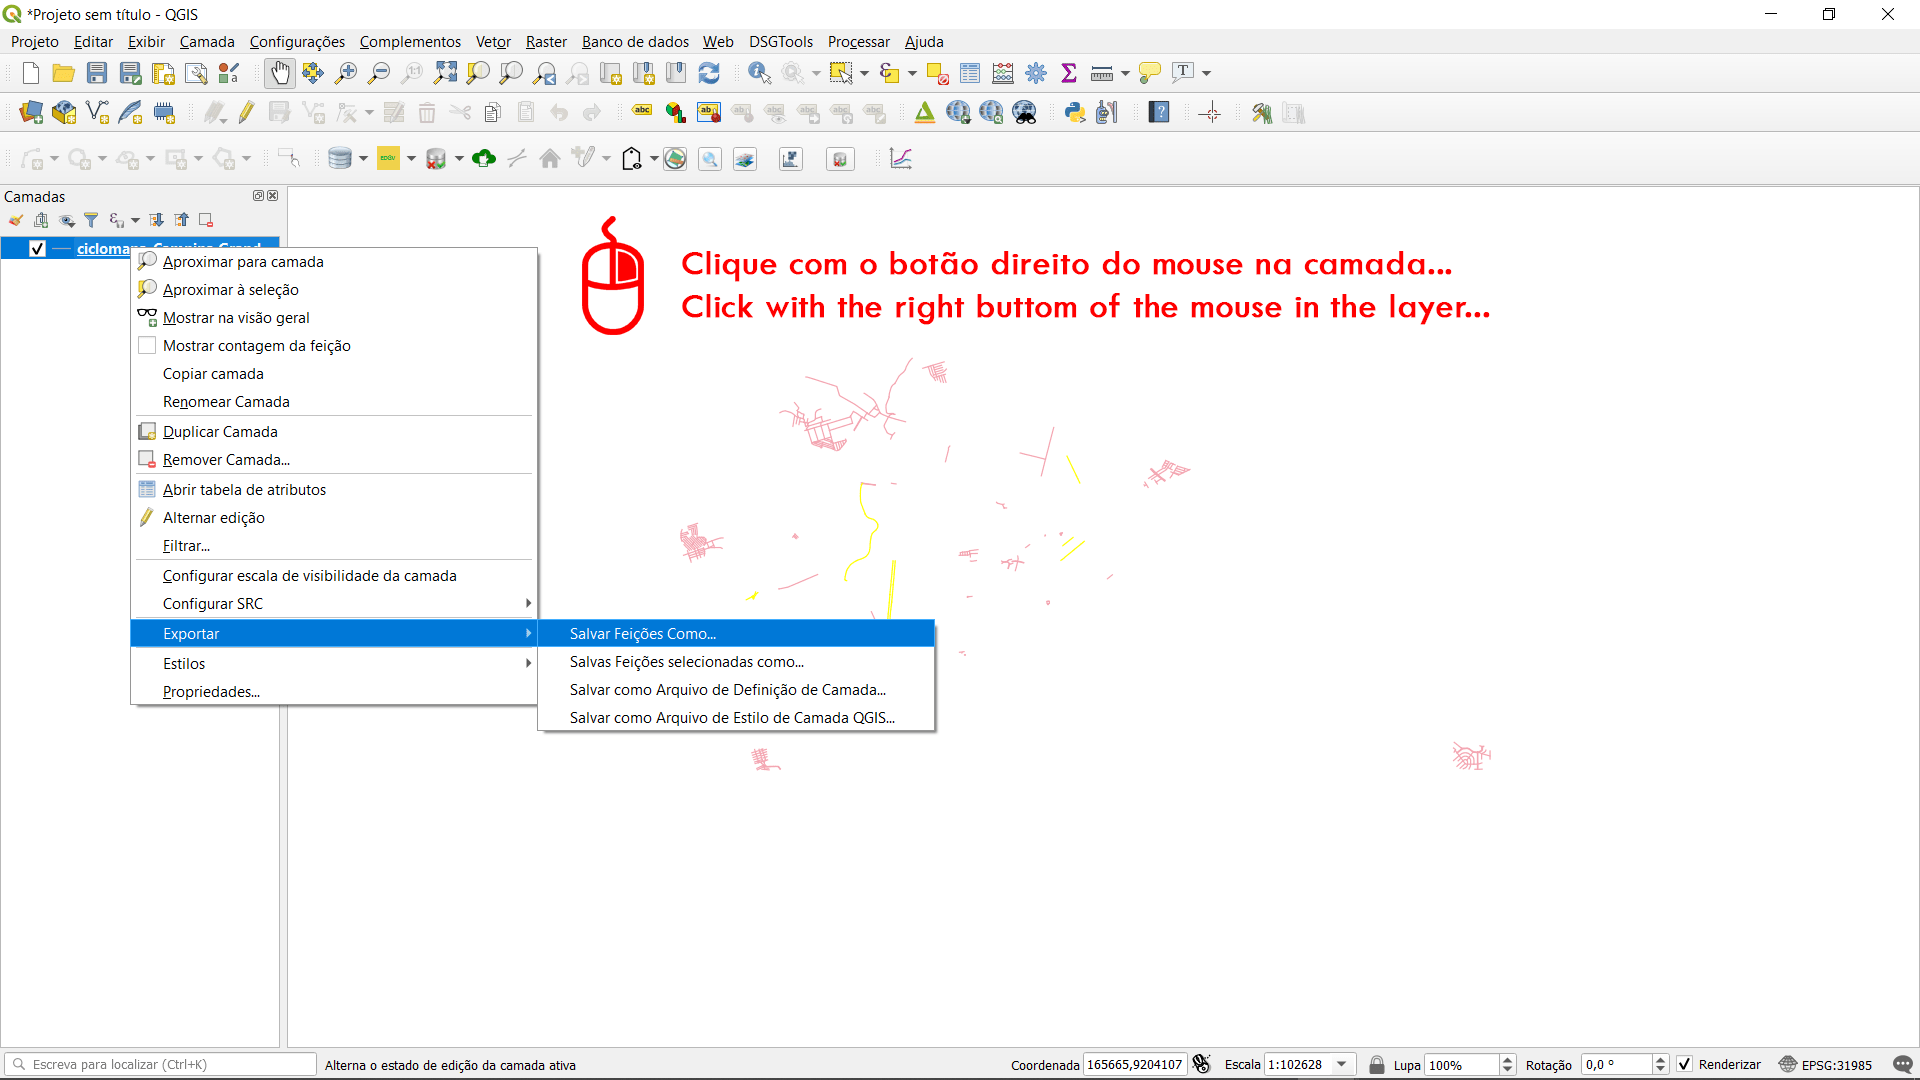
Task: Increase the Lupa magnifier value
Action: point(1508,1059)
